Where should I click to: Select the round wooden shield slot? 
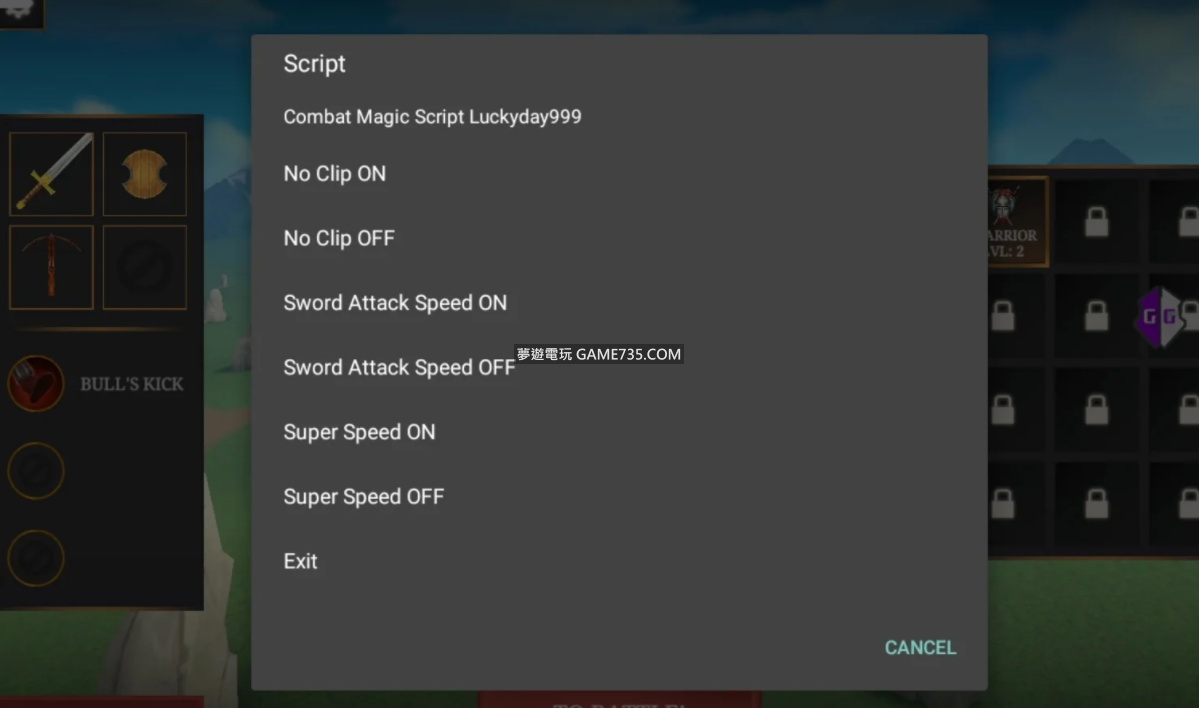click(145, 174)
